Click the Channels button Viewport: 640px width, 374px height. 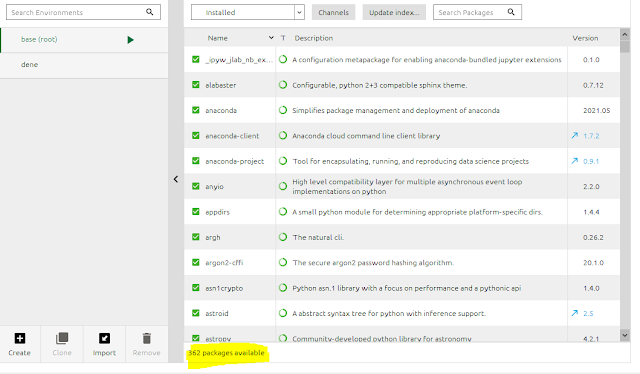tap(333, 12)
